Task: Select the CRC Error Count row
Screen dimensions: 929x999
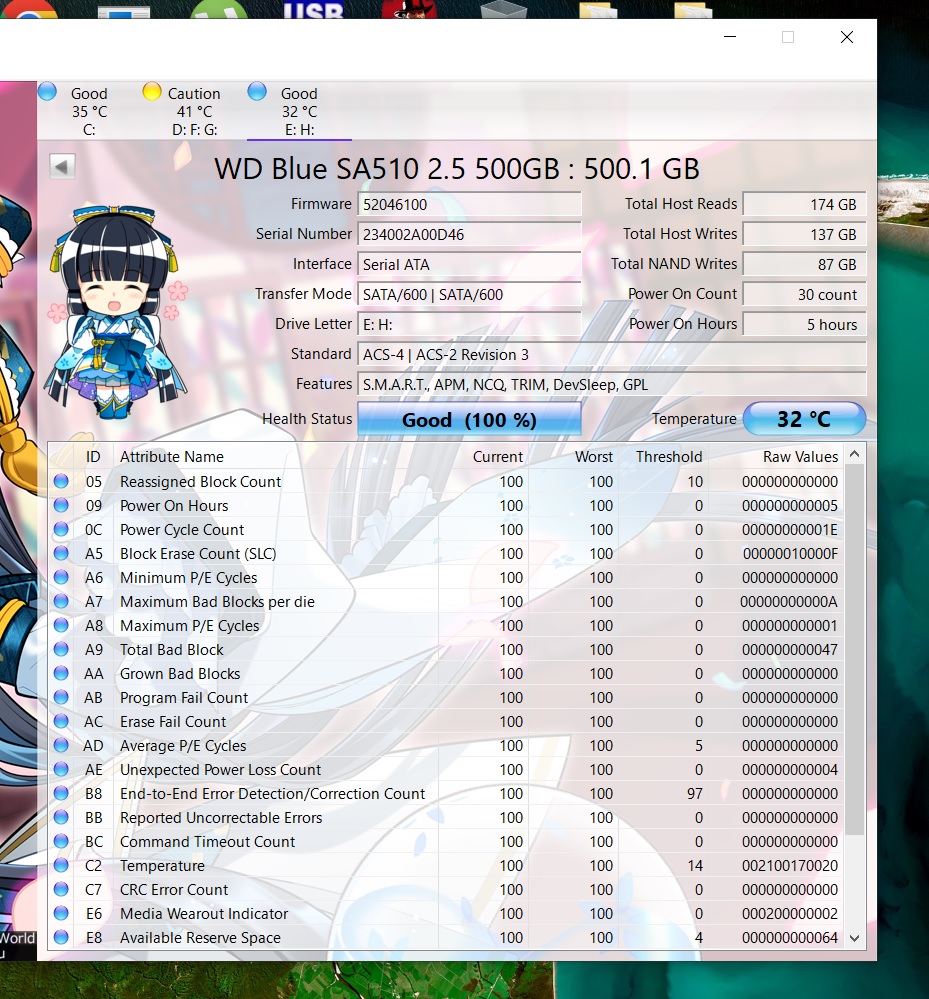Action: pos(447,890)
